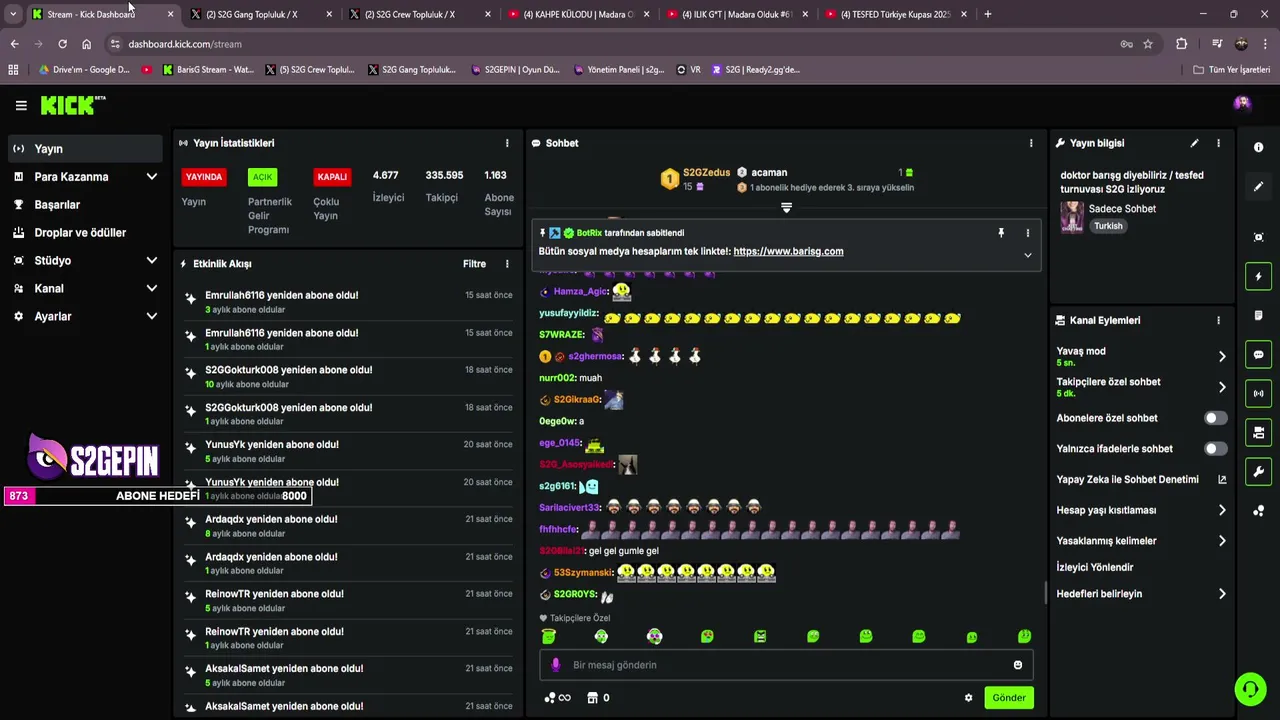Collapse the gift leaderboard arrow in chat
The image size is (1280, 720).
tap(786, 208)
